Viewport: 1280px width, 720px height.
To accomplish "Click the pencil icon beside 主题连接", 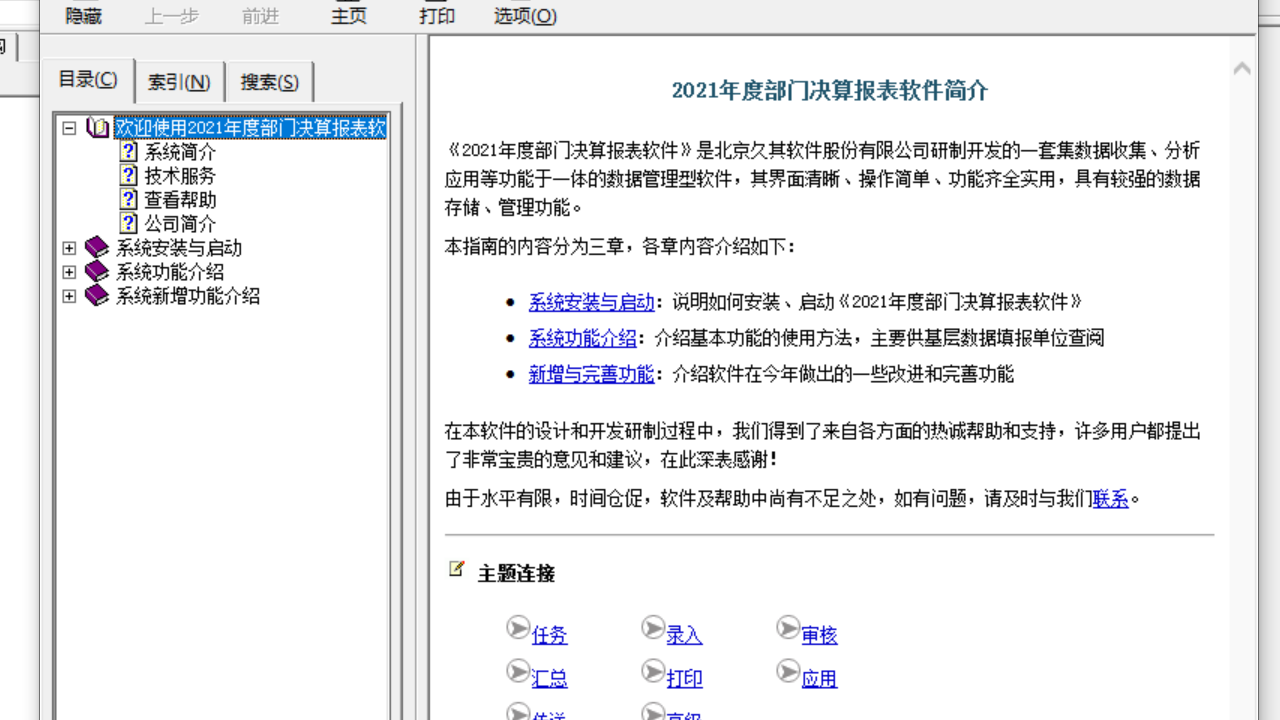I will click(x=457, y=567).
